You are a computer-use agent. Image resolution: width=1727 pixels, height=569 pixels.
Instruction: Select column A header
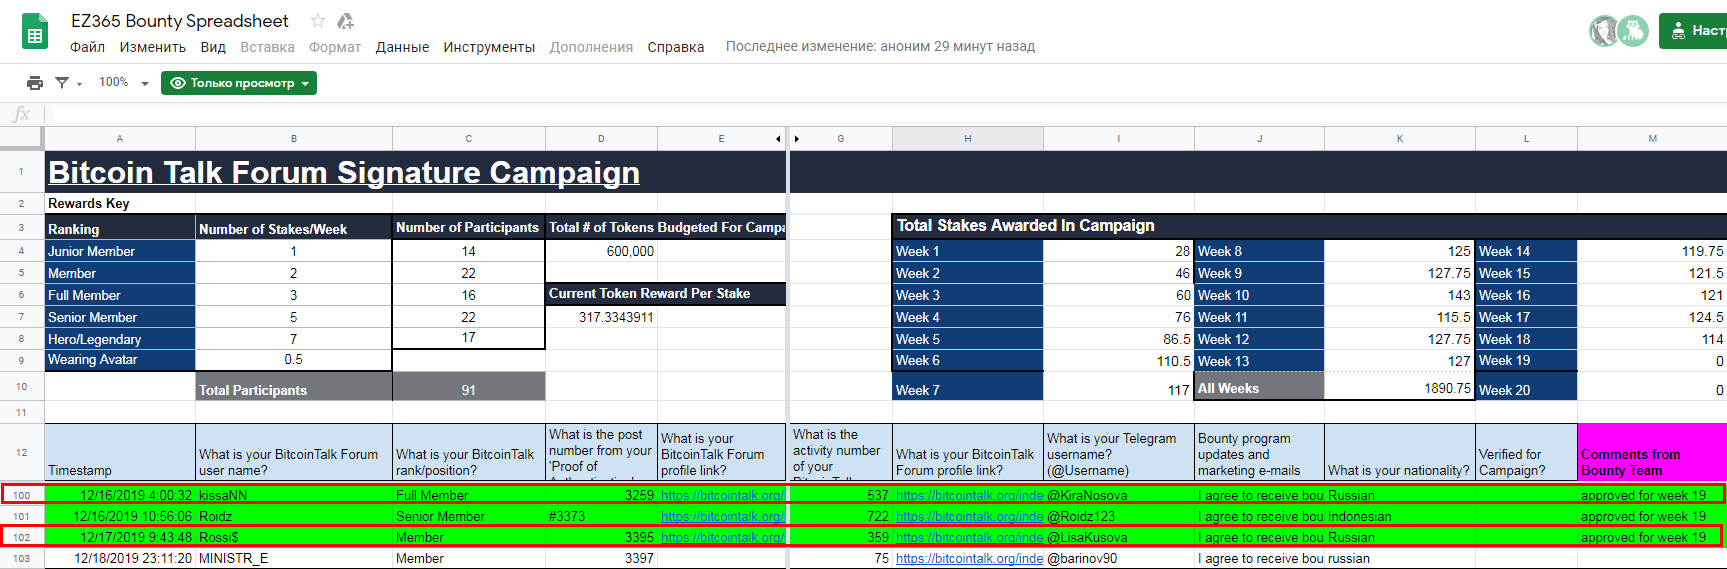(x=120, y=139)
